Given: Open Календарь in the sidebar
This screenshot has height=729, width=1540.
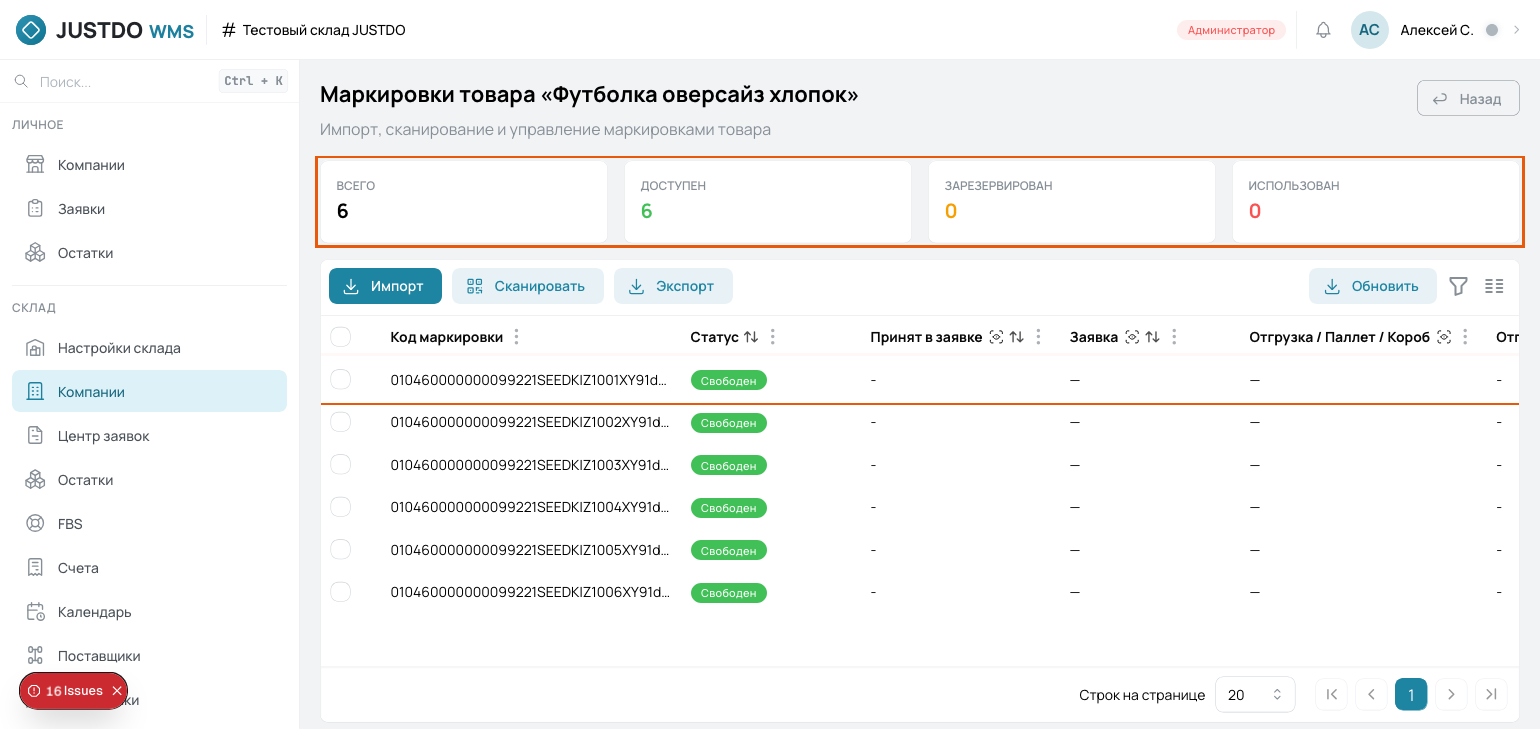Looking at the screenshot, I should pos(150,612).
